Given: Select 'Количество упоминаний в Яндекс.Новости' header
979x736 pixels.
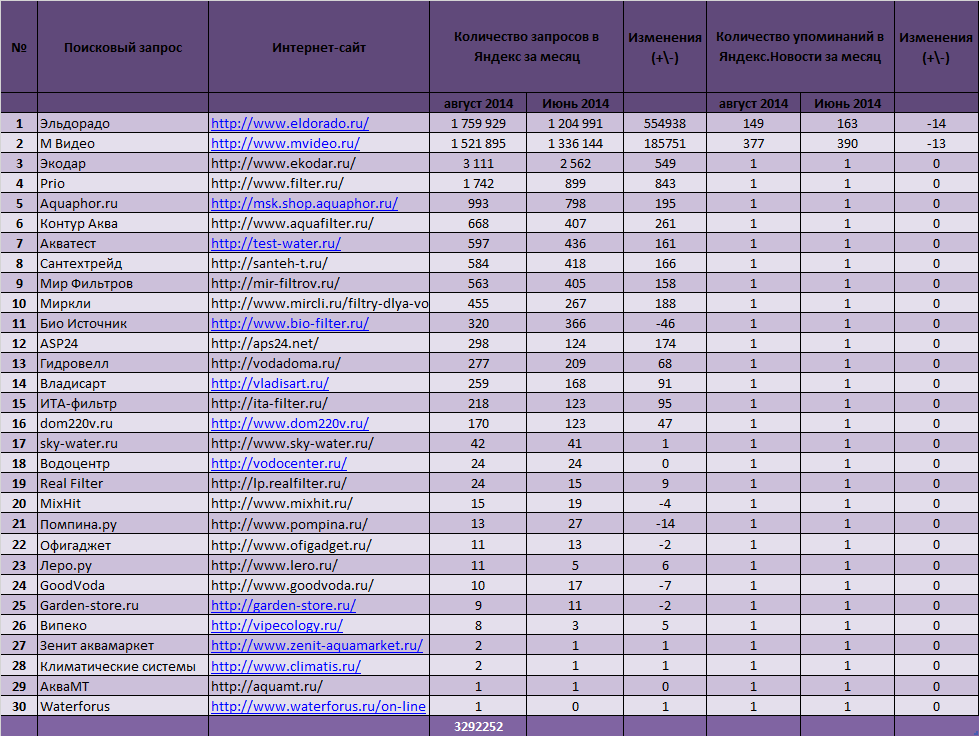Looking at the screenshot, I should (x=800, y=47).
